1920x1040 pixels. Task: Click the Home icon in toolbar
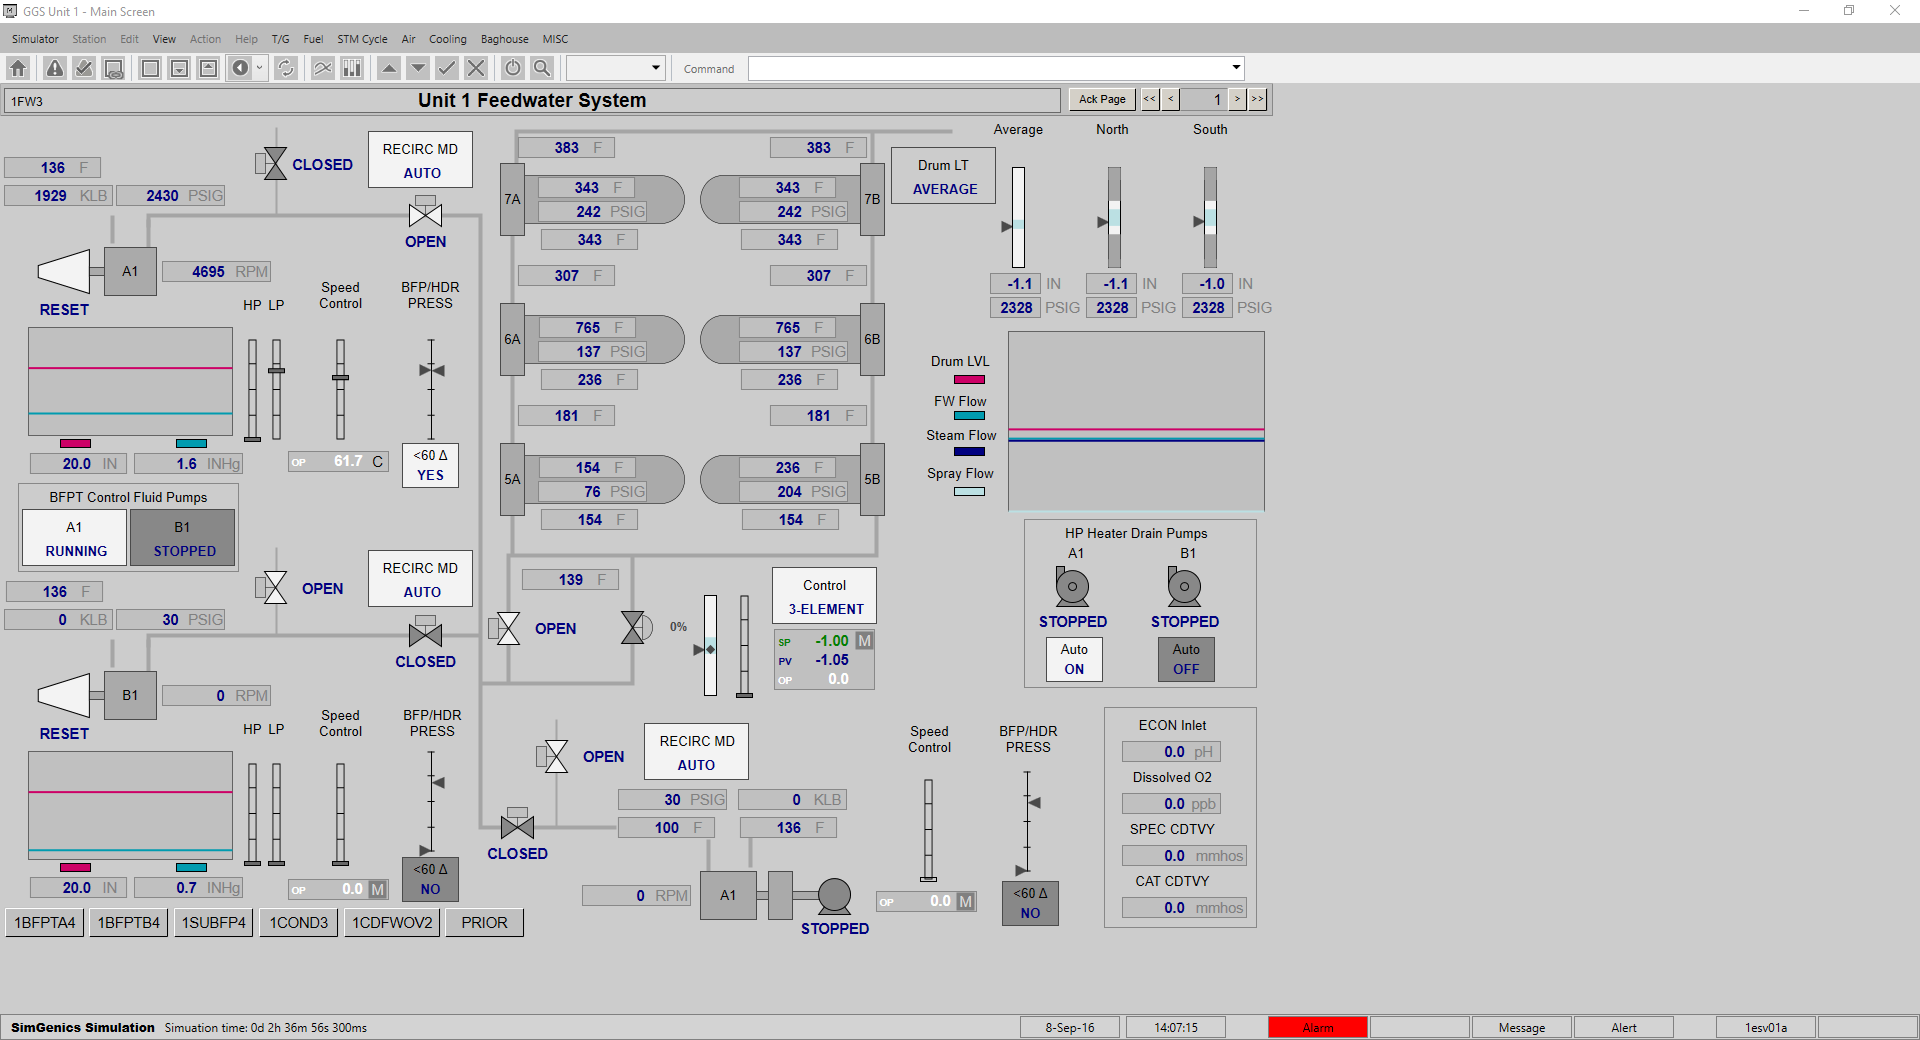click(x=18, y=68)
